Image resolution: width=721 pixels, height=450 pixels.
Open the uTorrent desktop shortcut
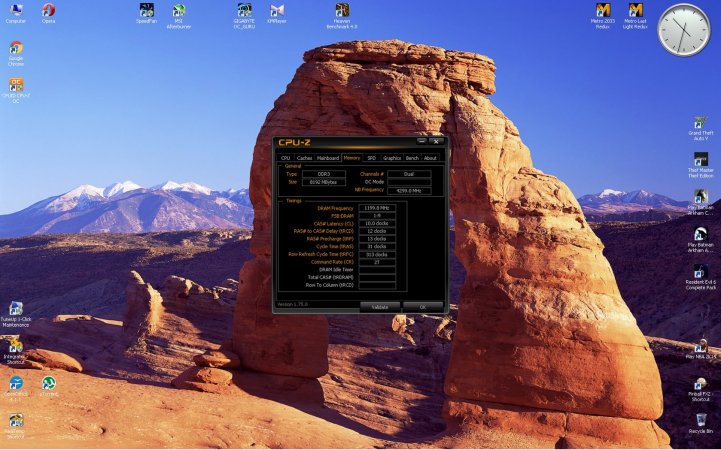(48, 386)
